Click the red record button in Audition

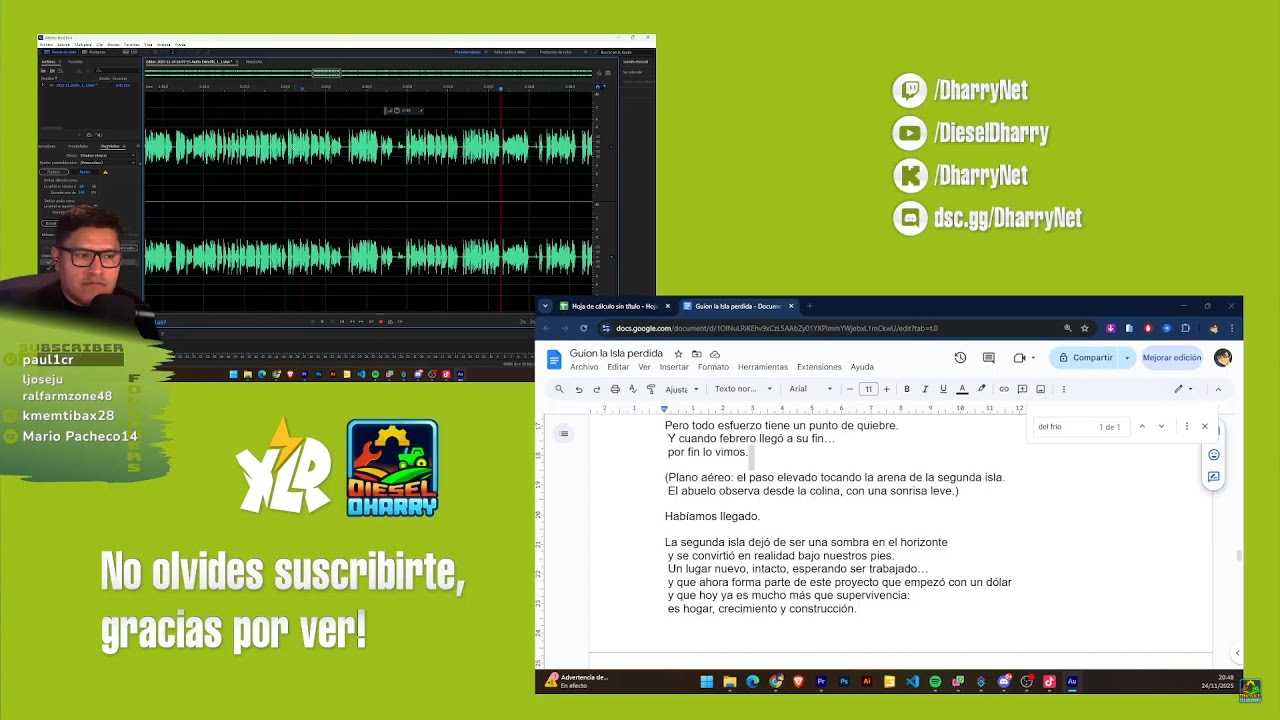click(x=380, y=321)
